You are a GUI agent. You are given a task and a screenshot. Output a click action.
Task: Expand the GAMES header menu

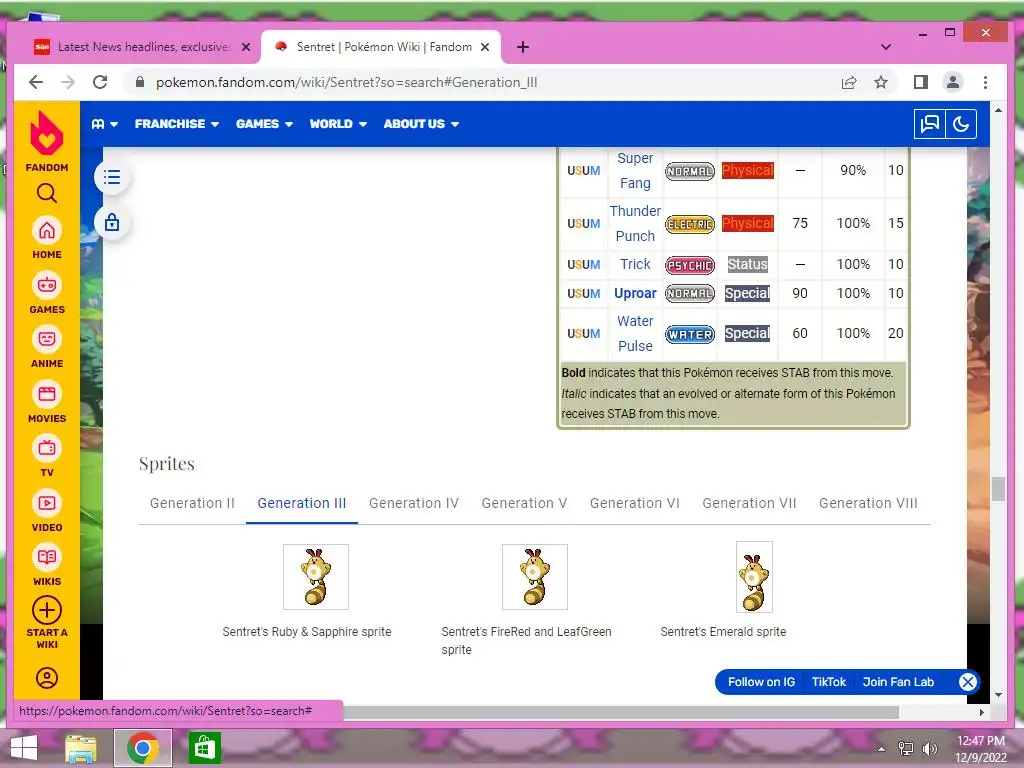point(264,124)
